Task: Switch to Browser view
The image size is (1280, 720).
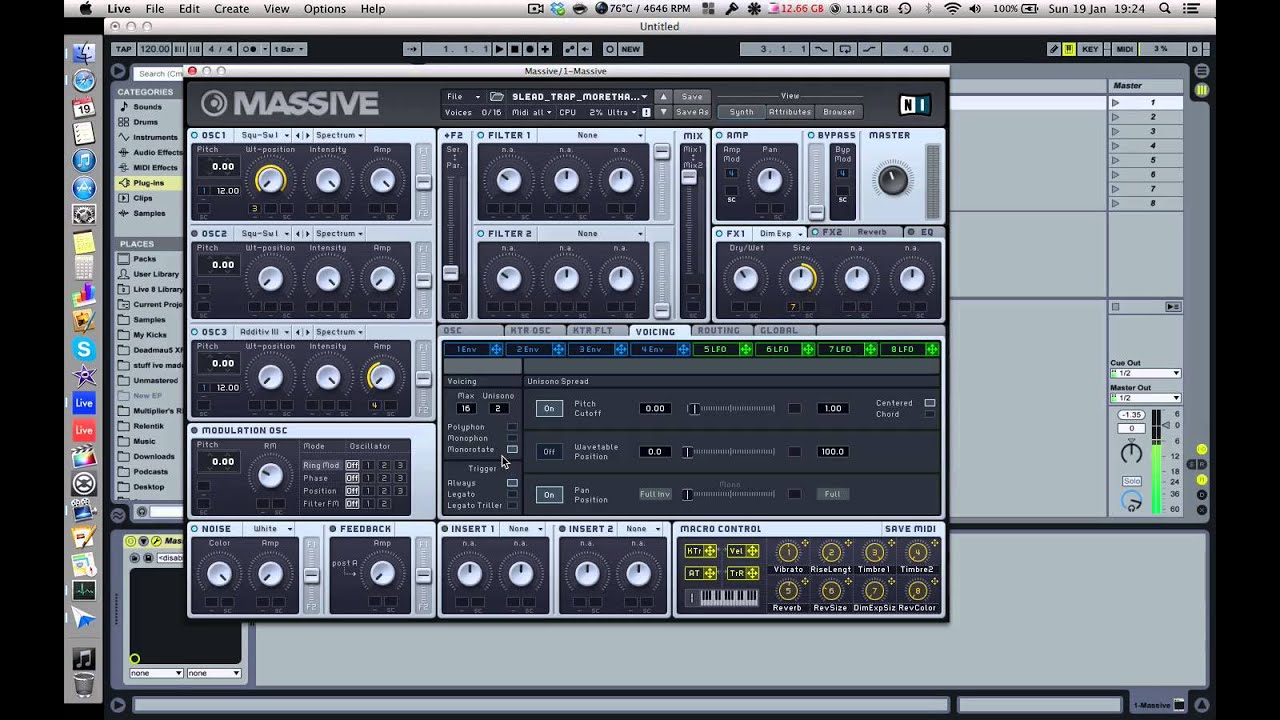Action: pos(839,112)
